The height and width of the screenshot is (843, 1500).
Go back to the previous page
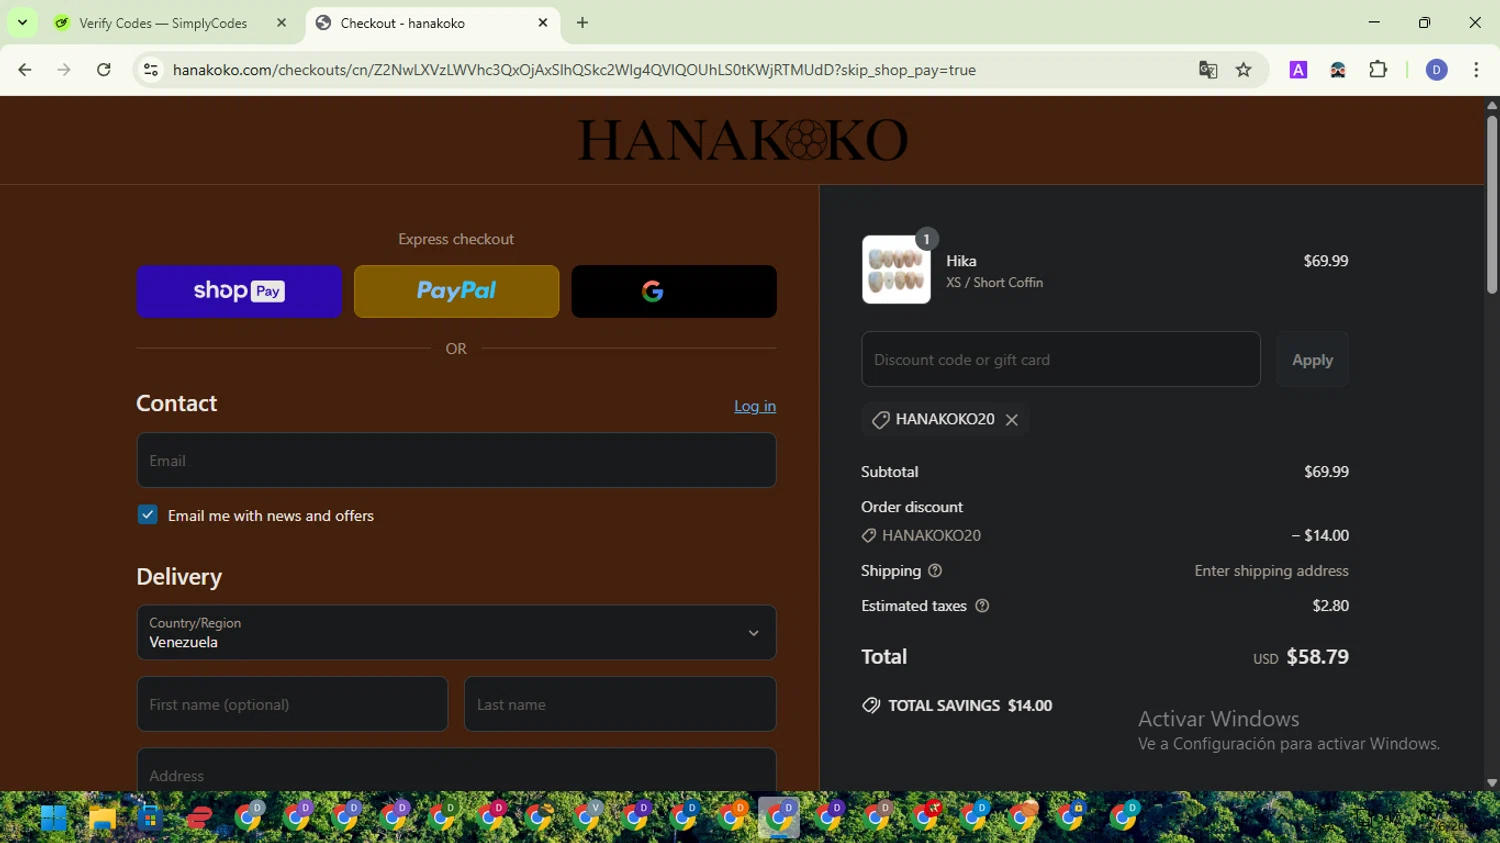tap(25, 70)
